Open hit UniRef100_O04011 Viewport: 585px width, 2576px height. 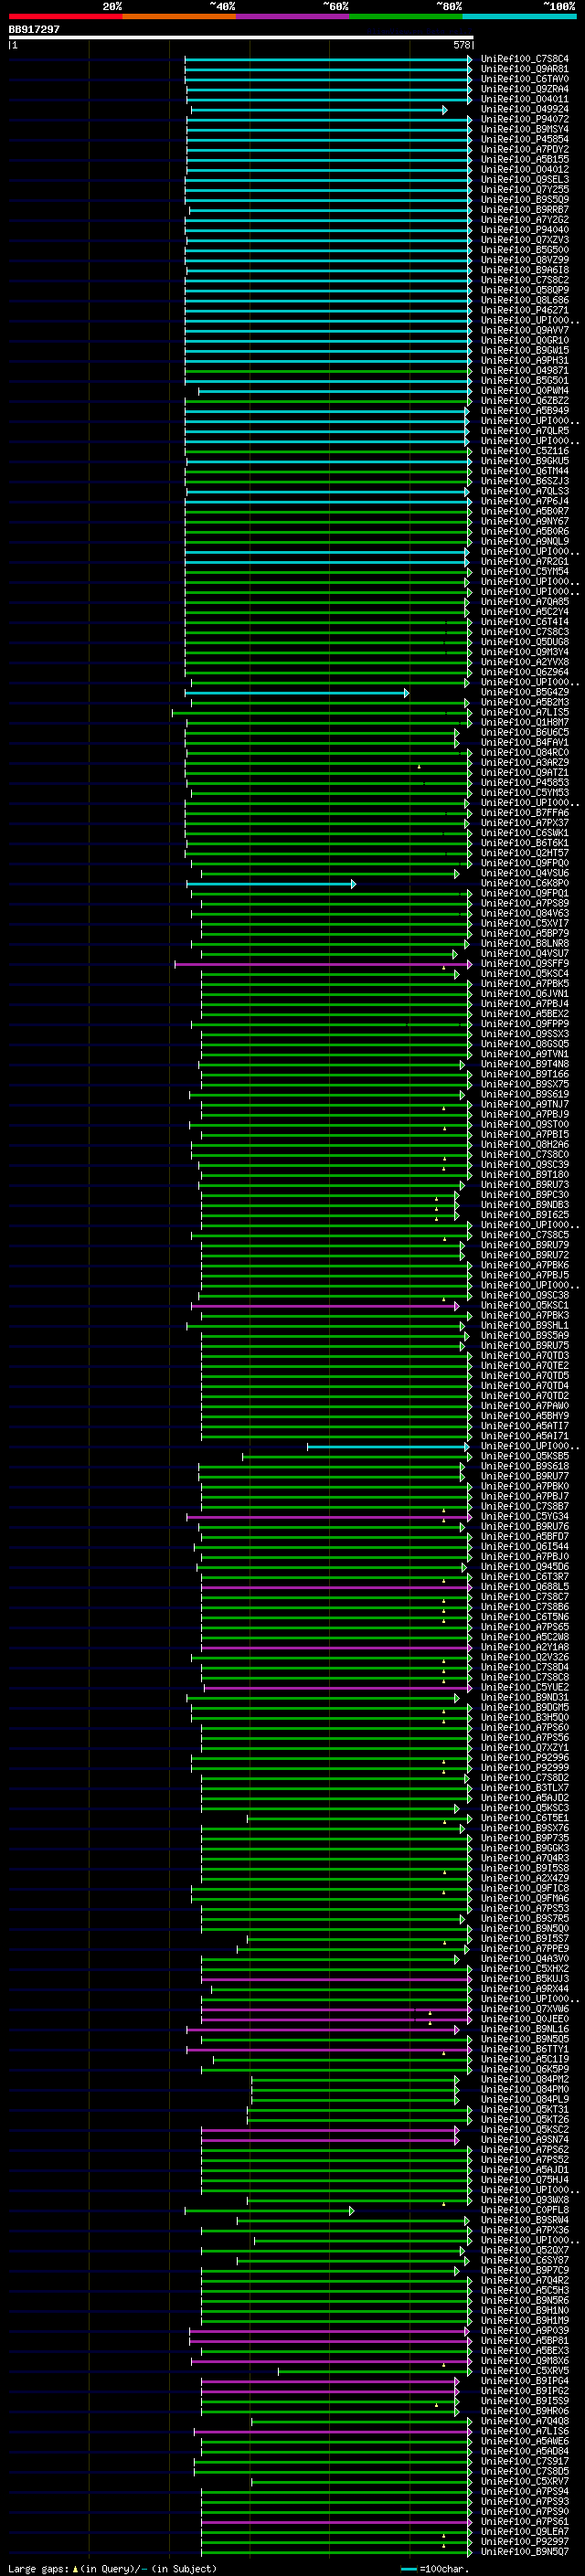click(x=524, y=99)
